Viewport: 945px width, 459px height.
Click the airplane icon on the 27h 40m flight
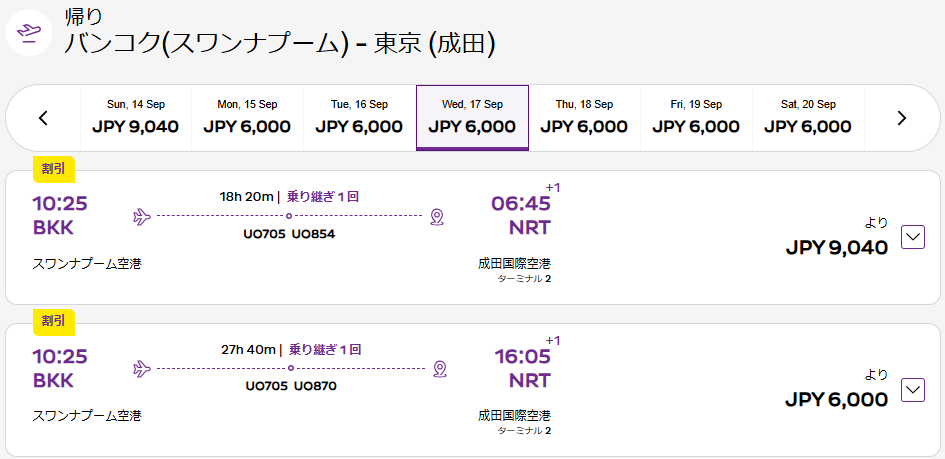click(142, 368)
